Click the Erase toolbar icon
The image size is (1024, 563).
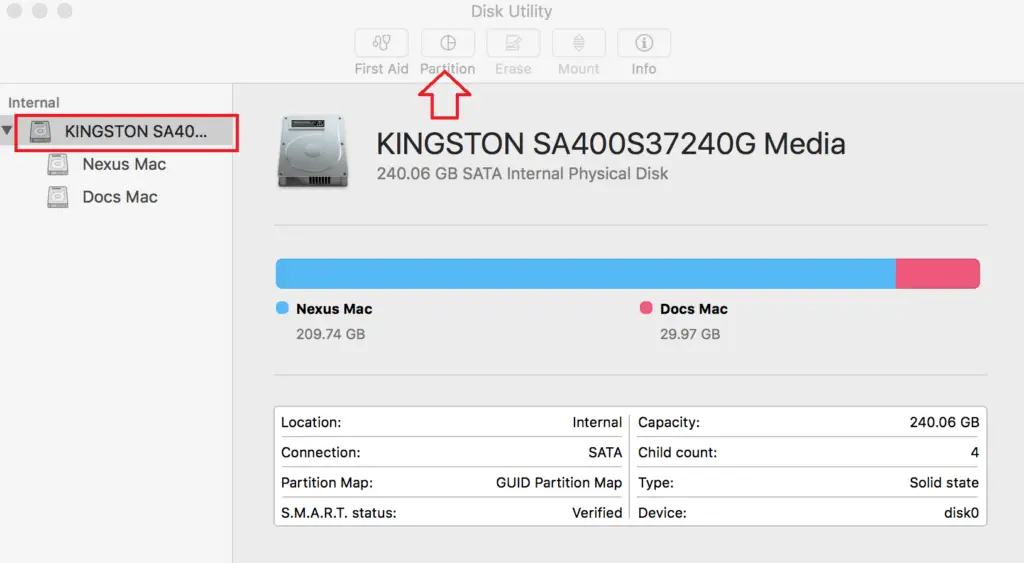(513, 43)
